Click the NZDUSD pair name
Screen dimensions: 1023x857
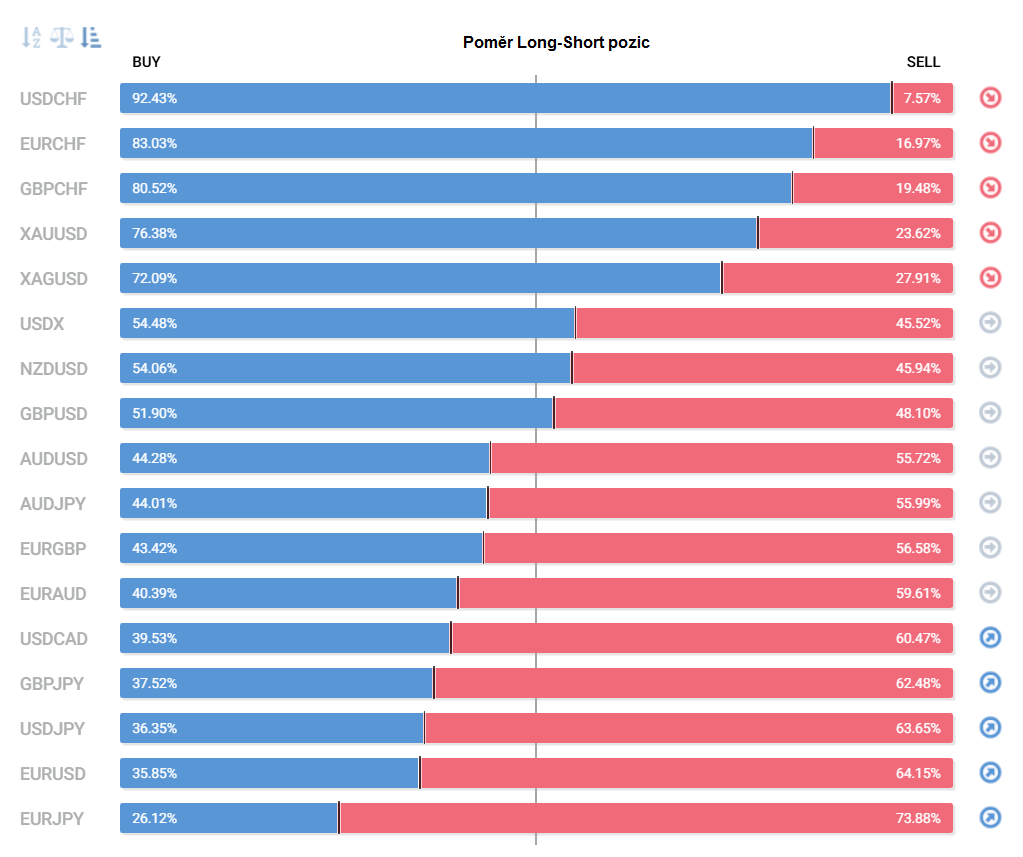point(54,368)
